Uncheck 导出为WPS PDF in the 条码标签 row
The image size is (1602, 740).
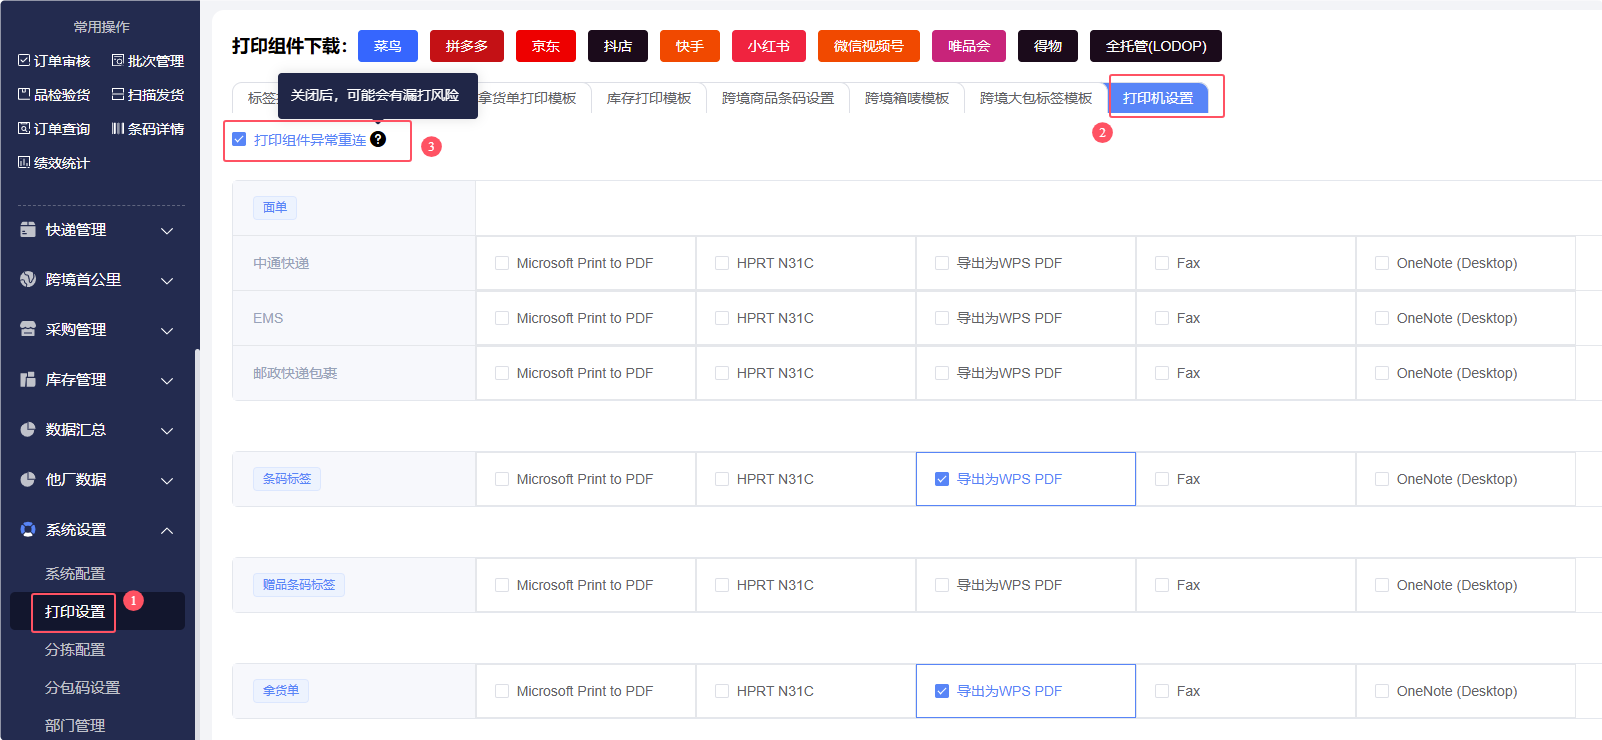942,479
